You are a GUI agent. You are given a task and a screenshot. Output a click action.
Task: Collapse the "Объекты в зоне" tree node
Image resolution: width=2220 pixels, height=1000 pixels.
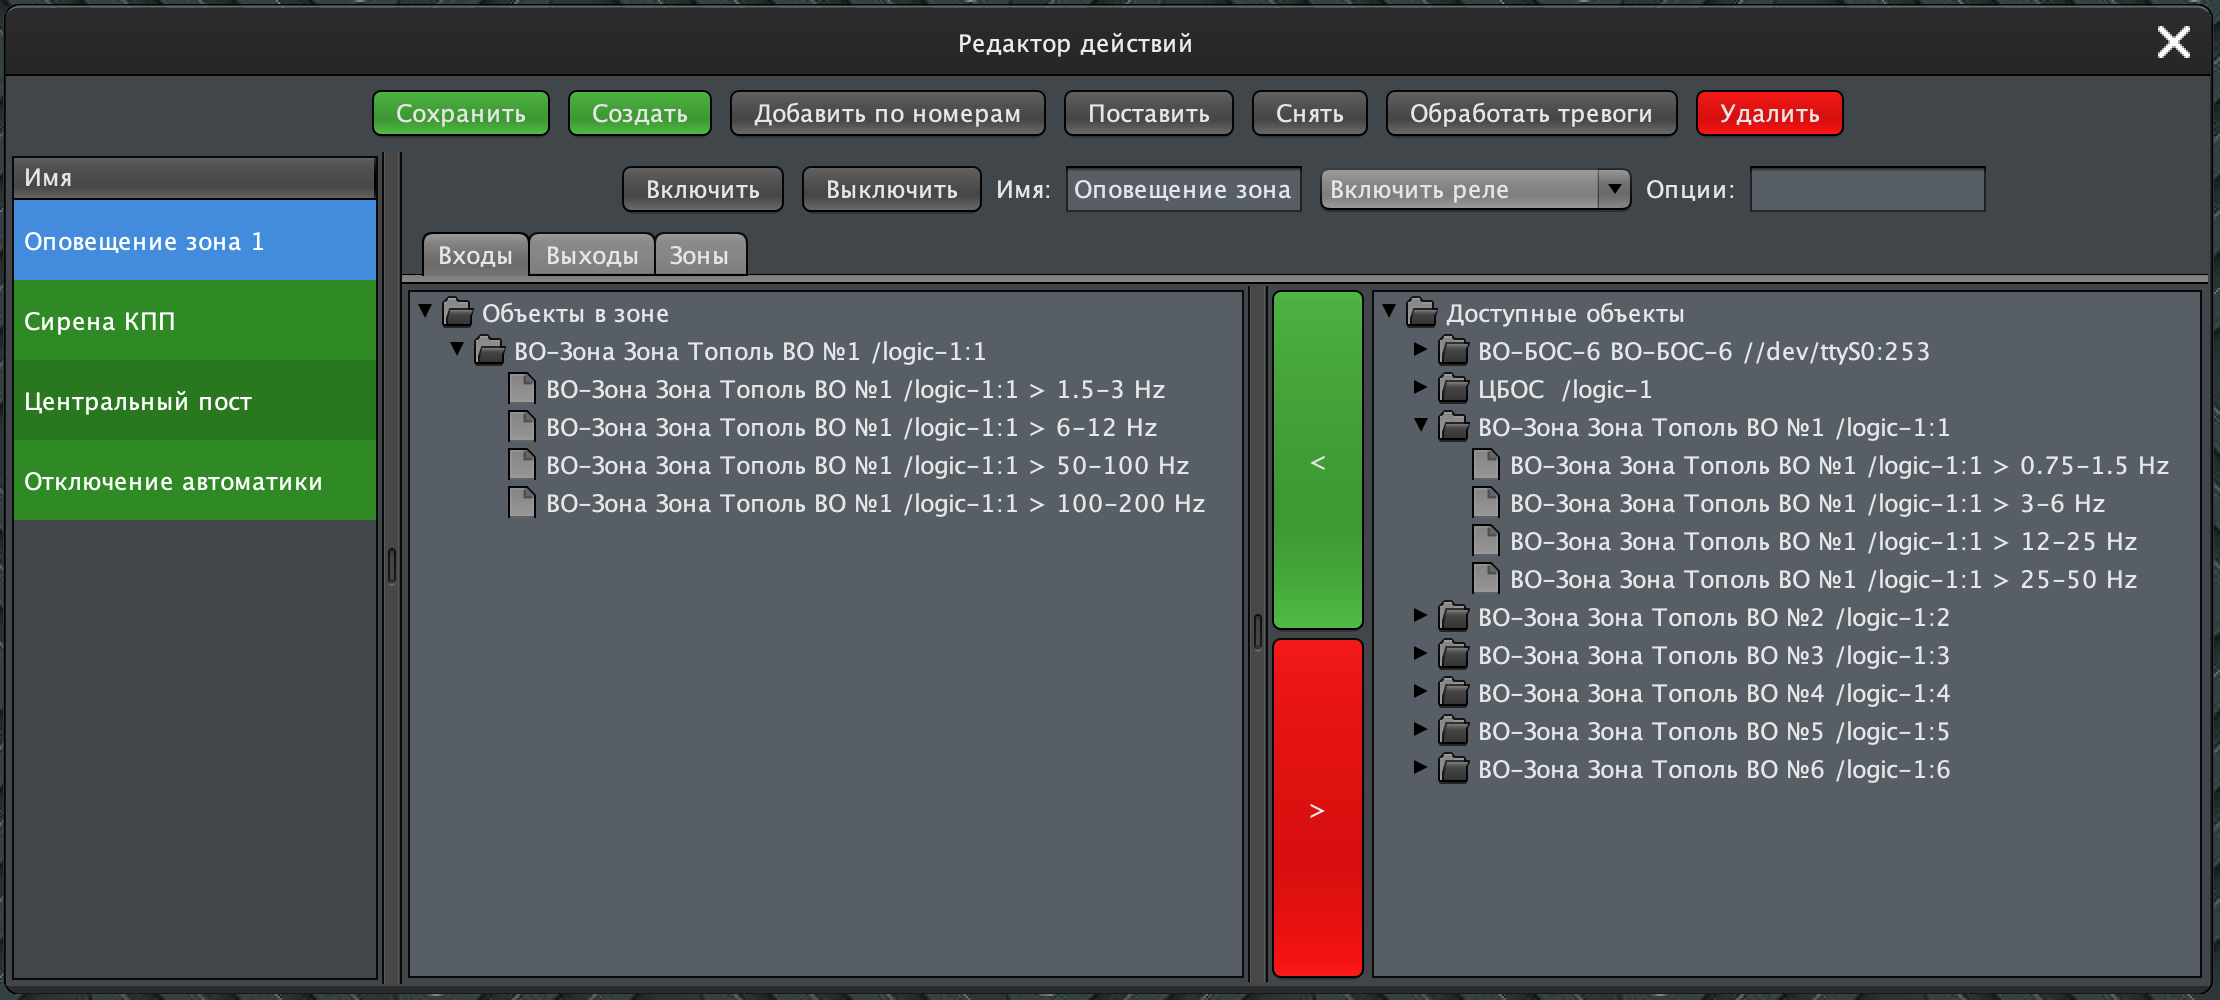423,313
